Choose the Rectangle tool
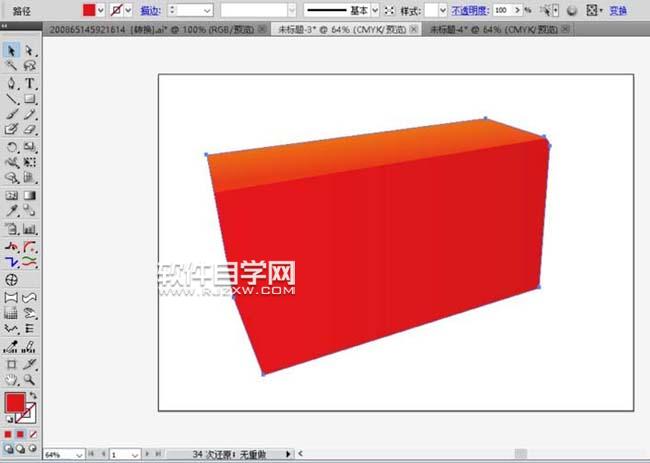This screenshot has width=650, height=463. tap(29, 99)
